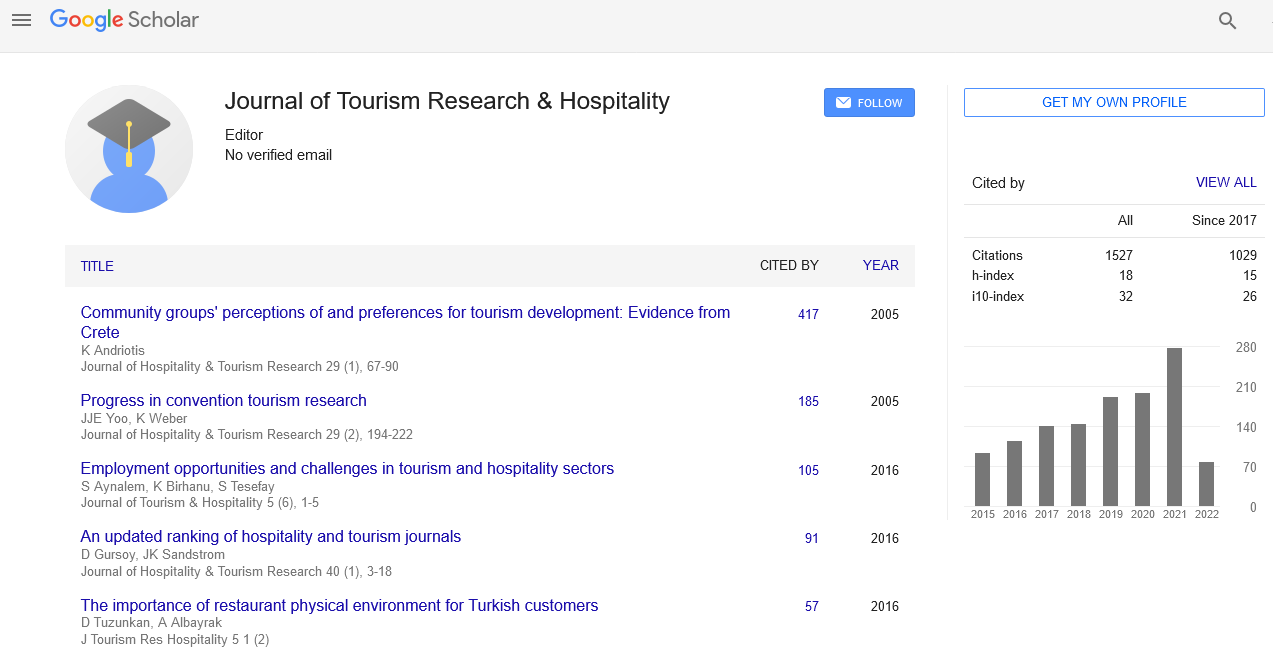Open the Community groups' perceptions article
1273x652 pixels.
(x=405, y=322)
